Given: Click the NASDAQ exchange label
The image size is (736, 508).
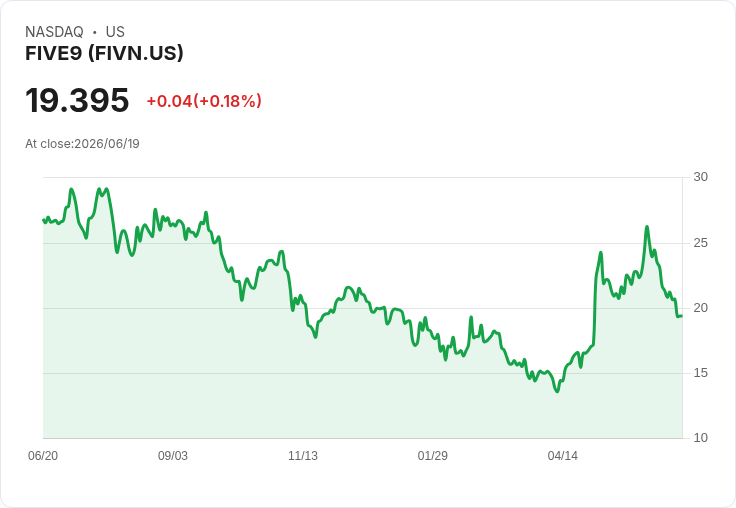Looking at the screenshot, I should tap(54, 31).
